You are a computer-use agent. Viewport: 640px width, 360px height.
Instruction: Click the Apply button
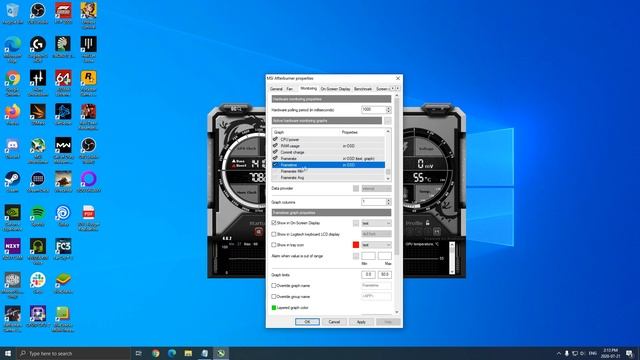(x=361, y=322)
